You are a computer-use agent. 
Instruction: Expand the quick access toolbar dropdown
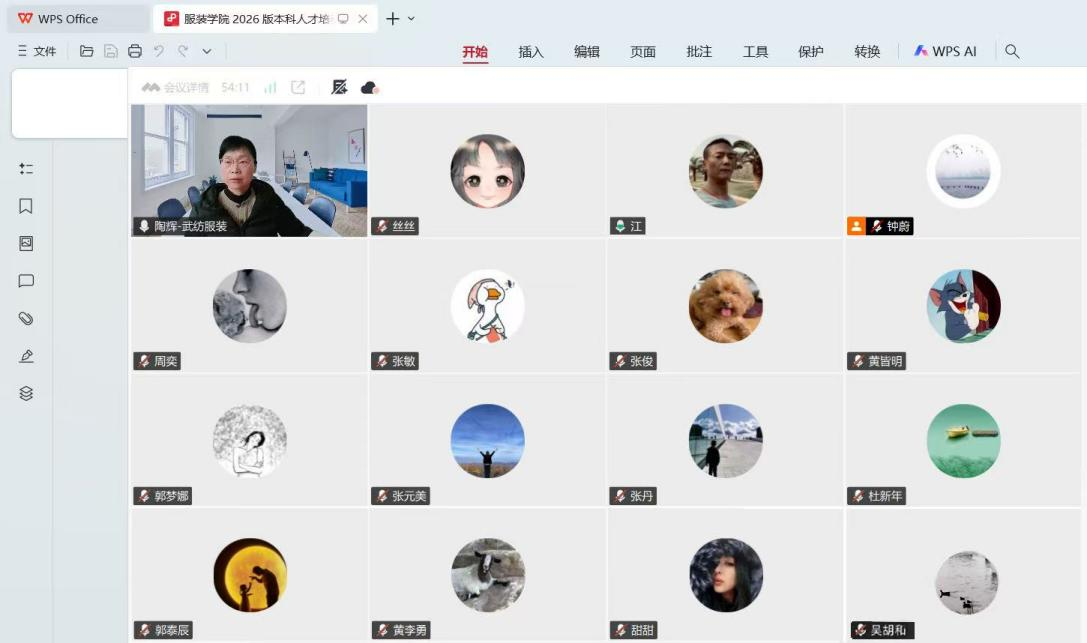click(207, 51)
